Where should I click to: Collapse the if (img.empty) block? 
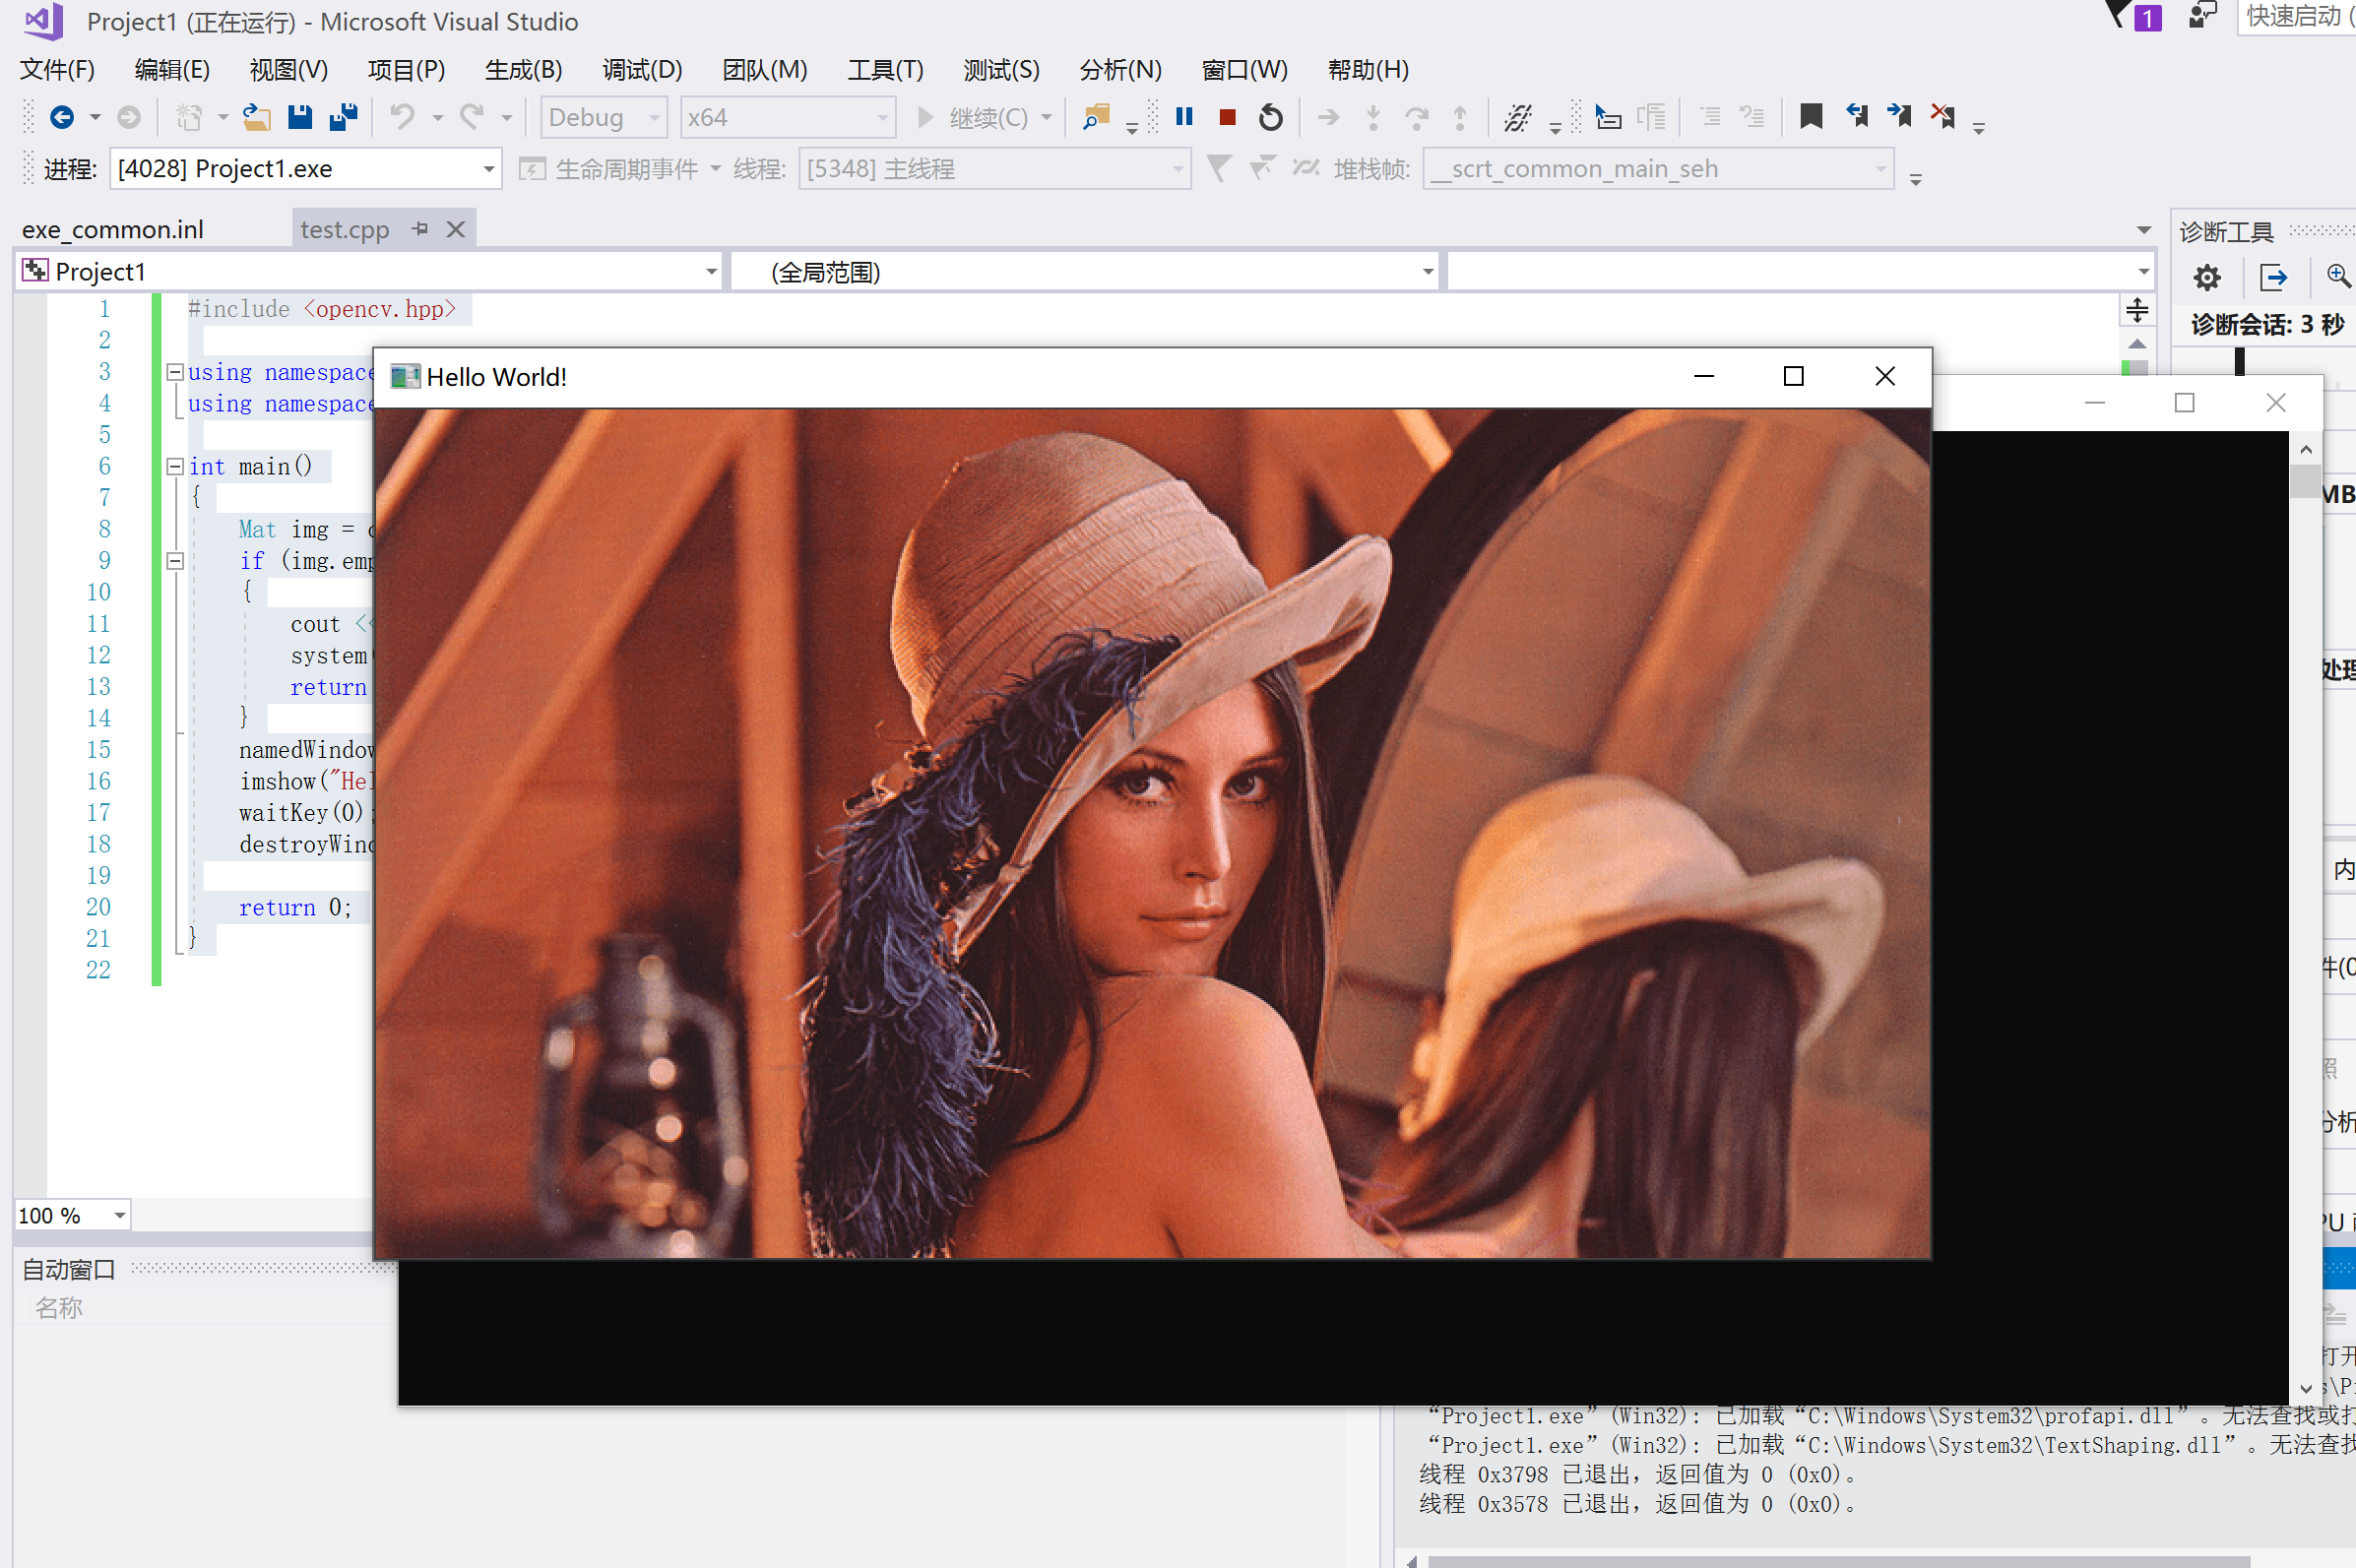point(175,561)
